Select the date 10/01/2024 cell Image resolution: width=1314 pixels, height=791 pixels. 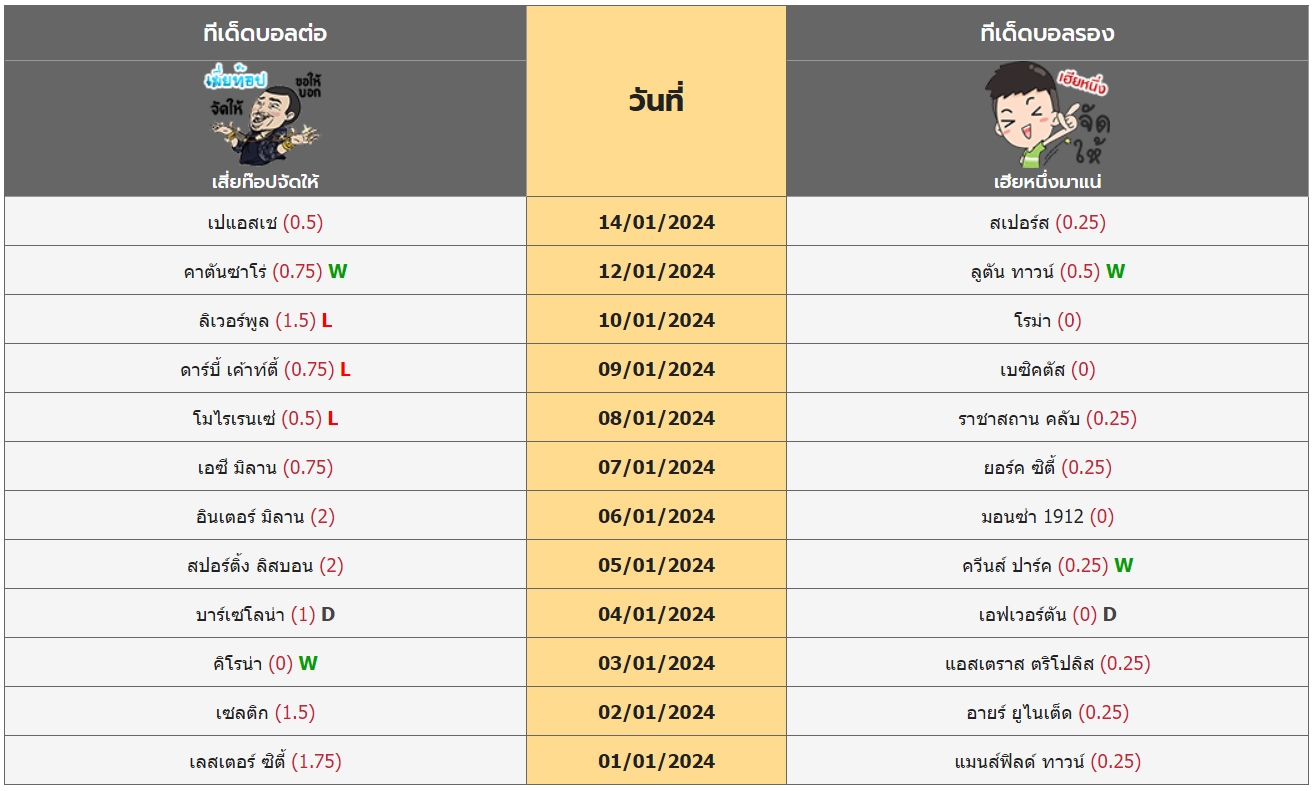coord(656,320)
